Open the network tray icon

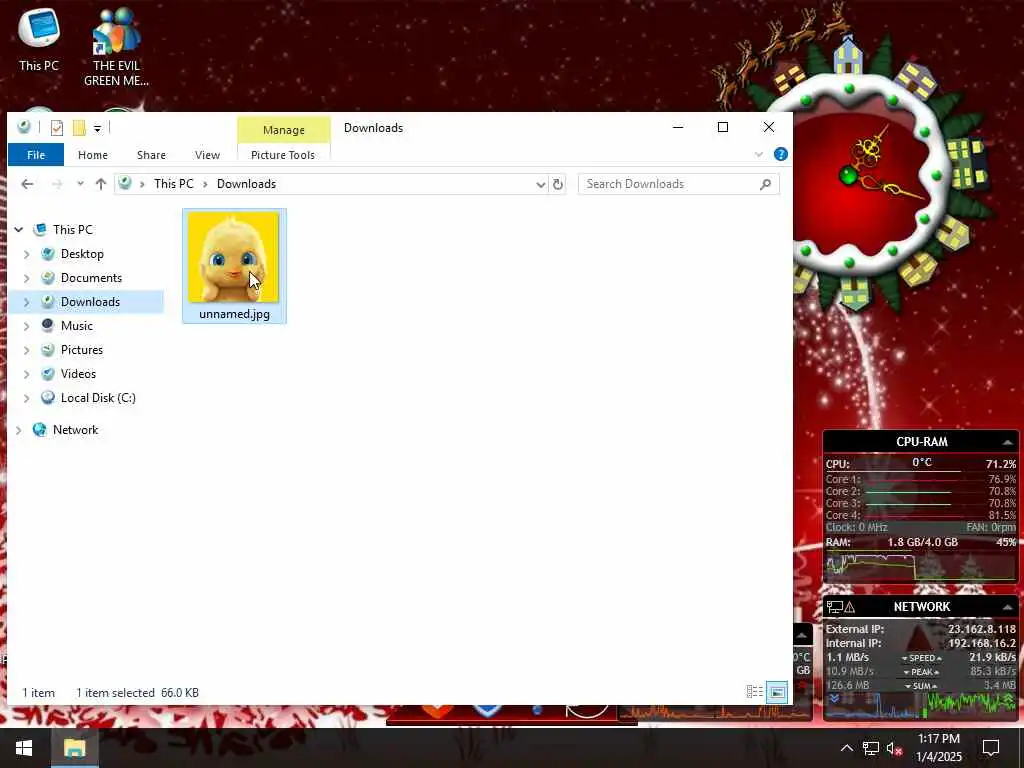coord(871,748)
